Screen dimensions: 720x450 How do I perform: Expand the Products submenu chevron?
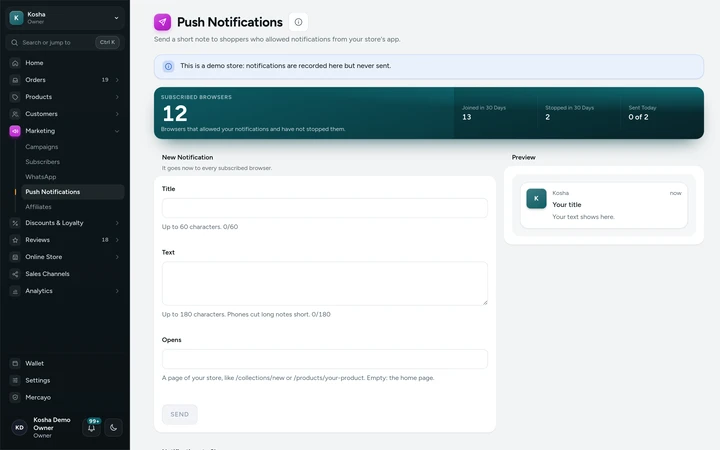[x=117, y=97]
